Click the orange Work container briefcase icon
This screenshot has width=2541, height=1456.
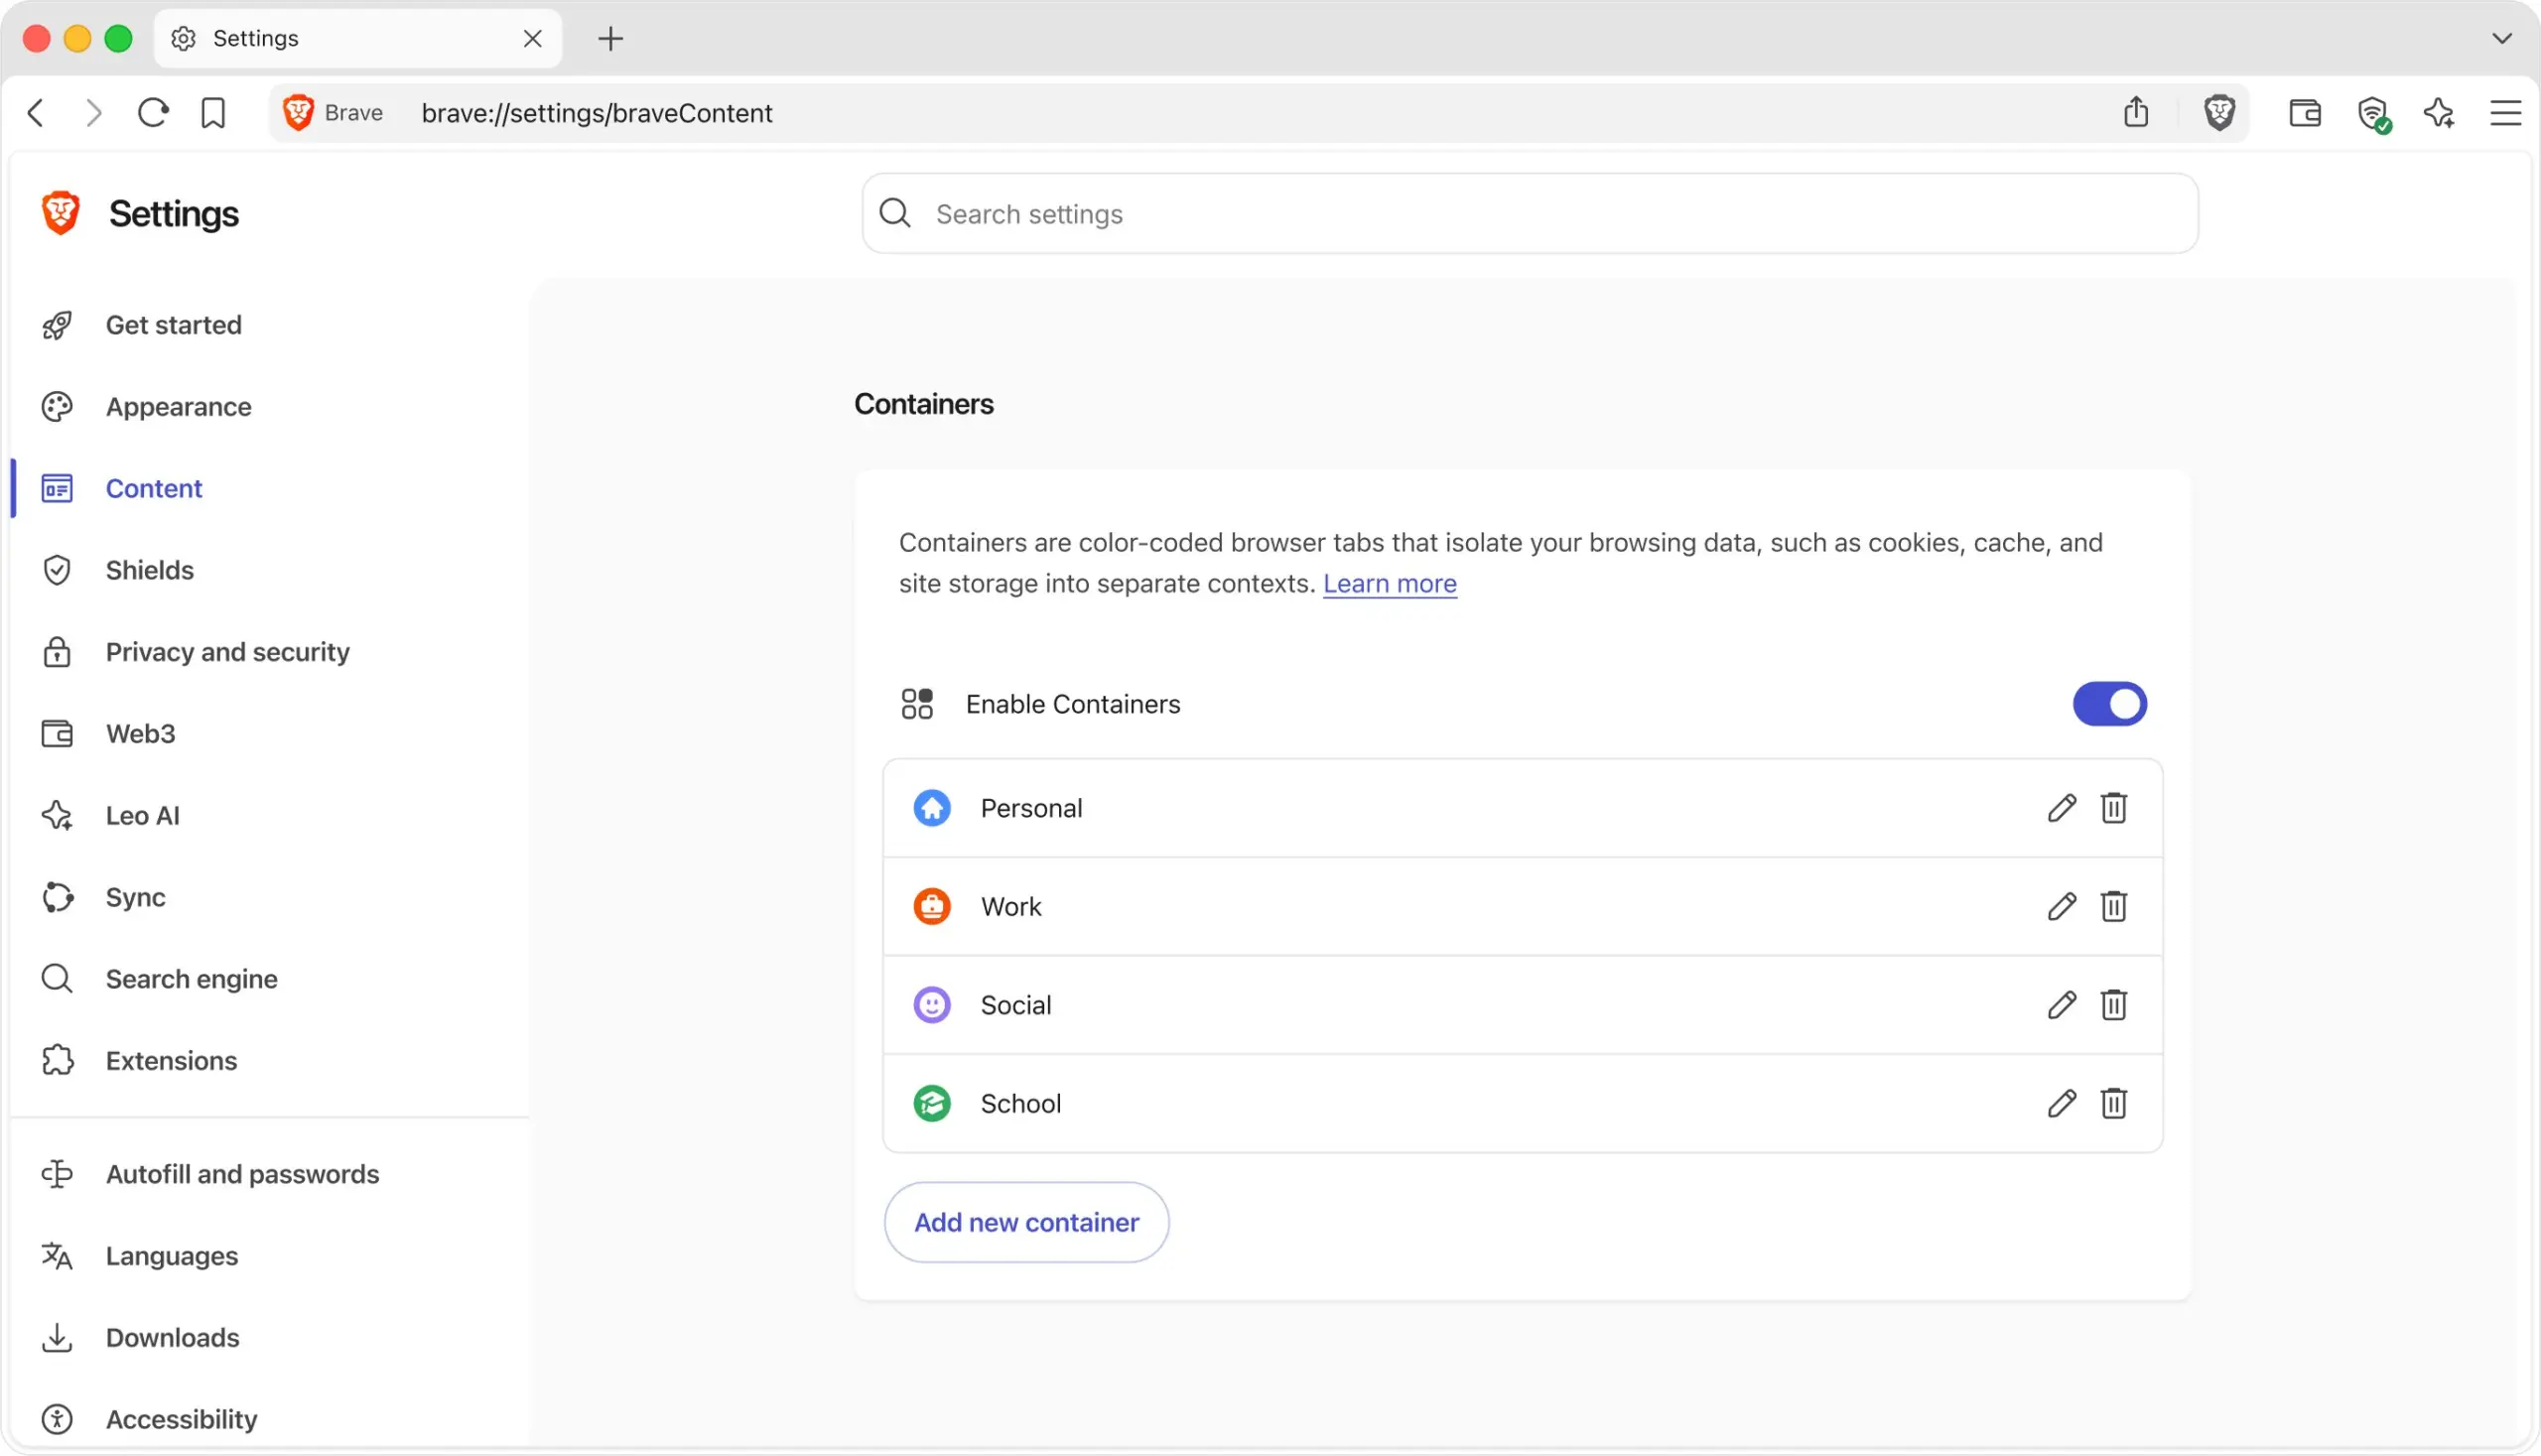pyautogui.click(x=931, y=906)
